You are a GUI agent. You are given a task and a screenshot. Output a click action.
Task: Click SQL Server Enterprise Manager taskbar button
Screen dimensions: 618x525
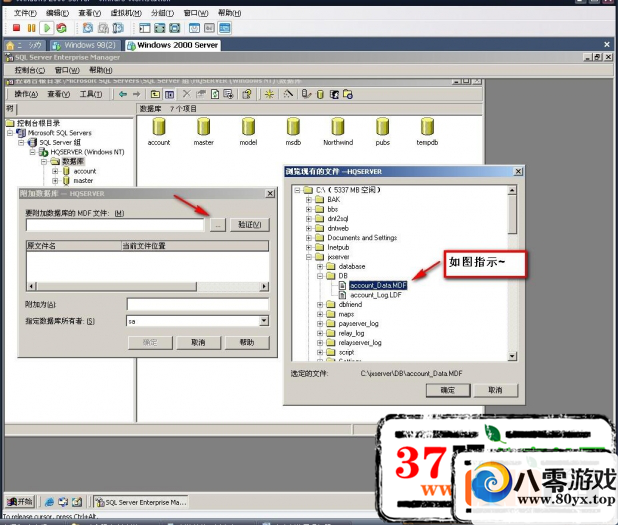coord(141,502)
